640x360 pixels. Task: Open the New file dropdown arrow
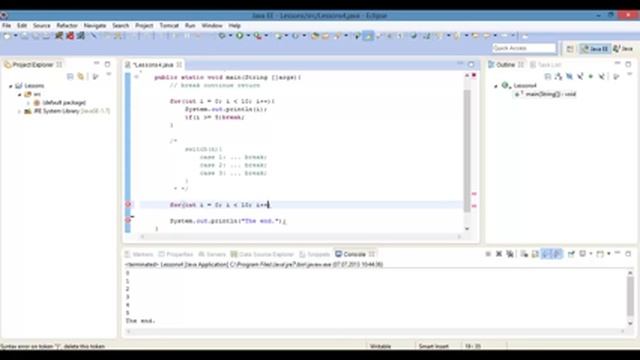click(x=16, y=36)
